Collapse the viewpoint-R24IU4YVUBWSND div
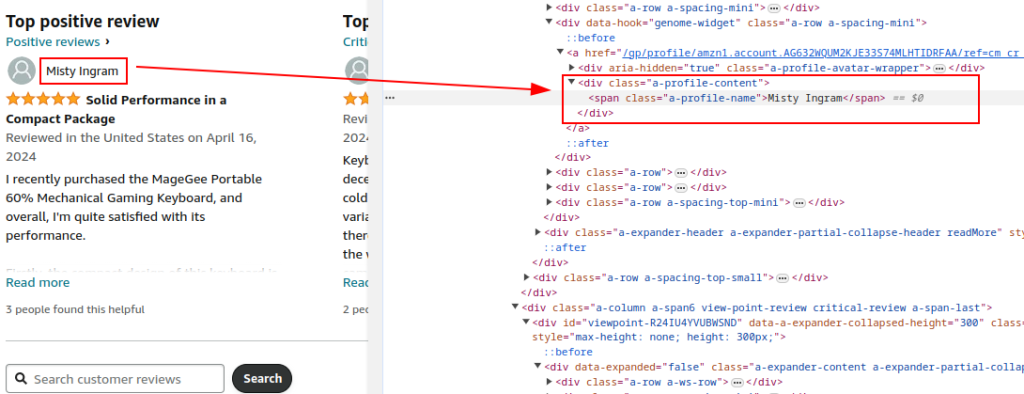The width and height of the screenshot is (1024, 394). click(526, 322)
